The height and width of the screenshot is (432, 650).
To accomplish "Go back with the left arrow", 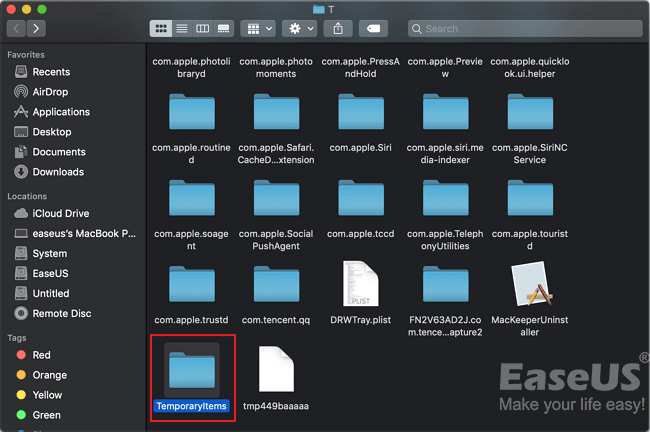I will (17, 28).
